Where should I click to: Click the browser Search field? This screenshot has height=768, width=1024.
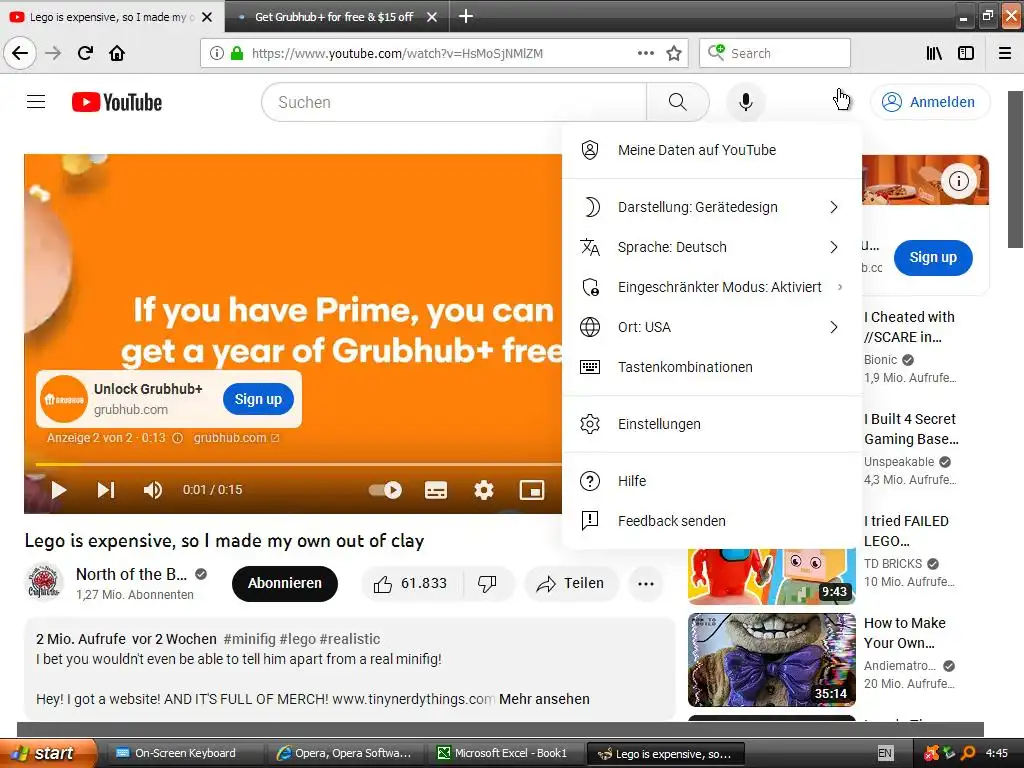775,53
